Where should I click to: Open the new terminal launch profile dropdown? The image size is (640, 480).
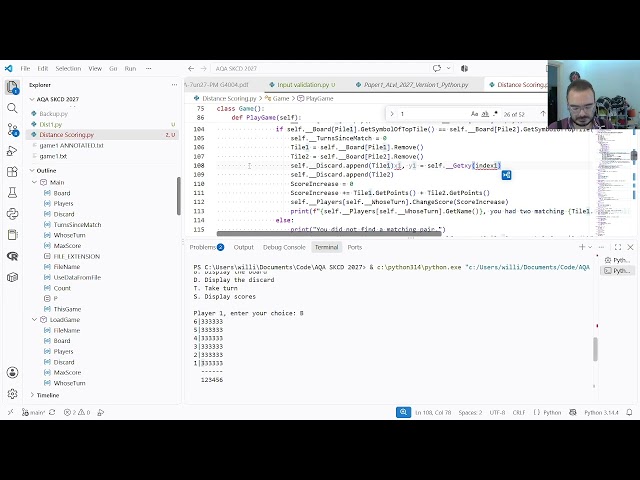pos(590,247)
